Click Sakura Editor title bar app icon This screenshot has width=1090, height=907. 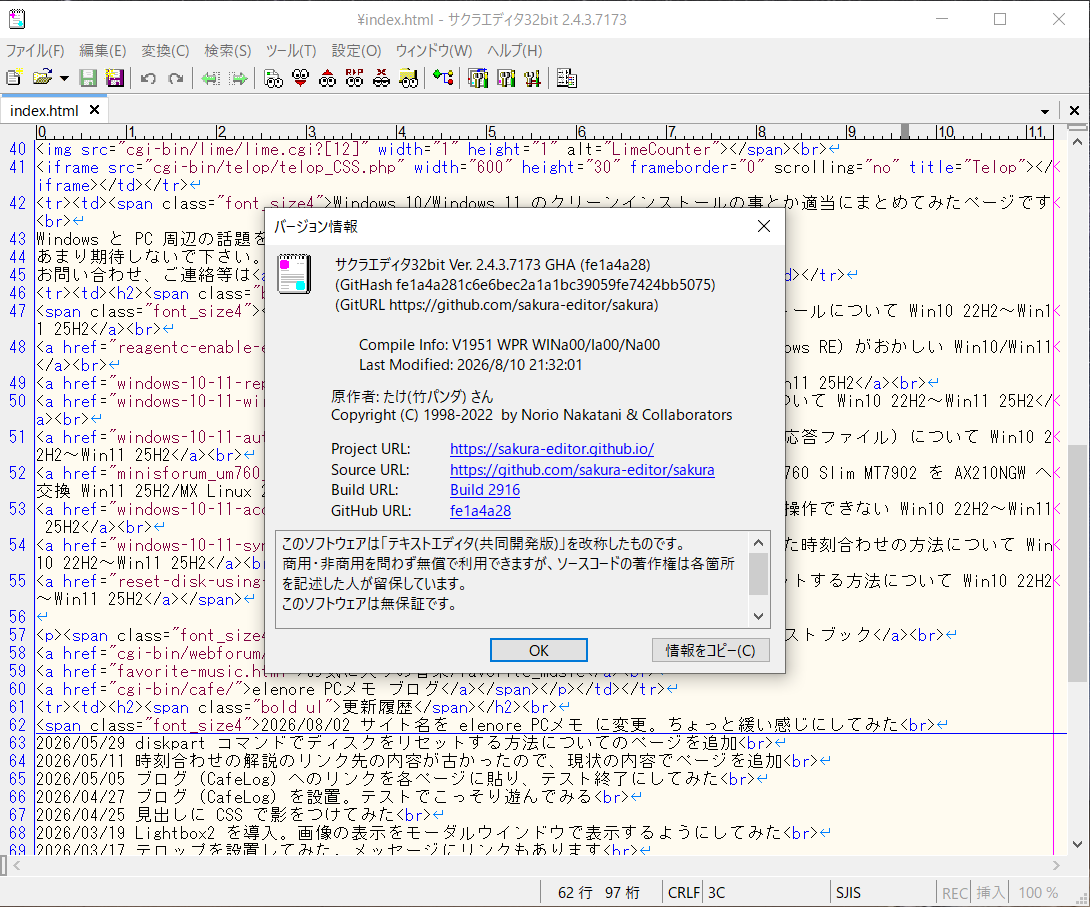(17, 19)
